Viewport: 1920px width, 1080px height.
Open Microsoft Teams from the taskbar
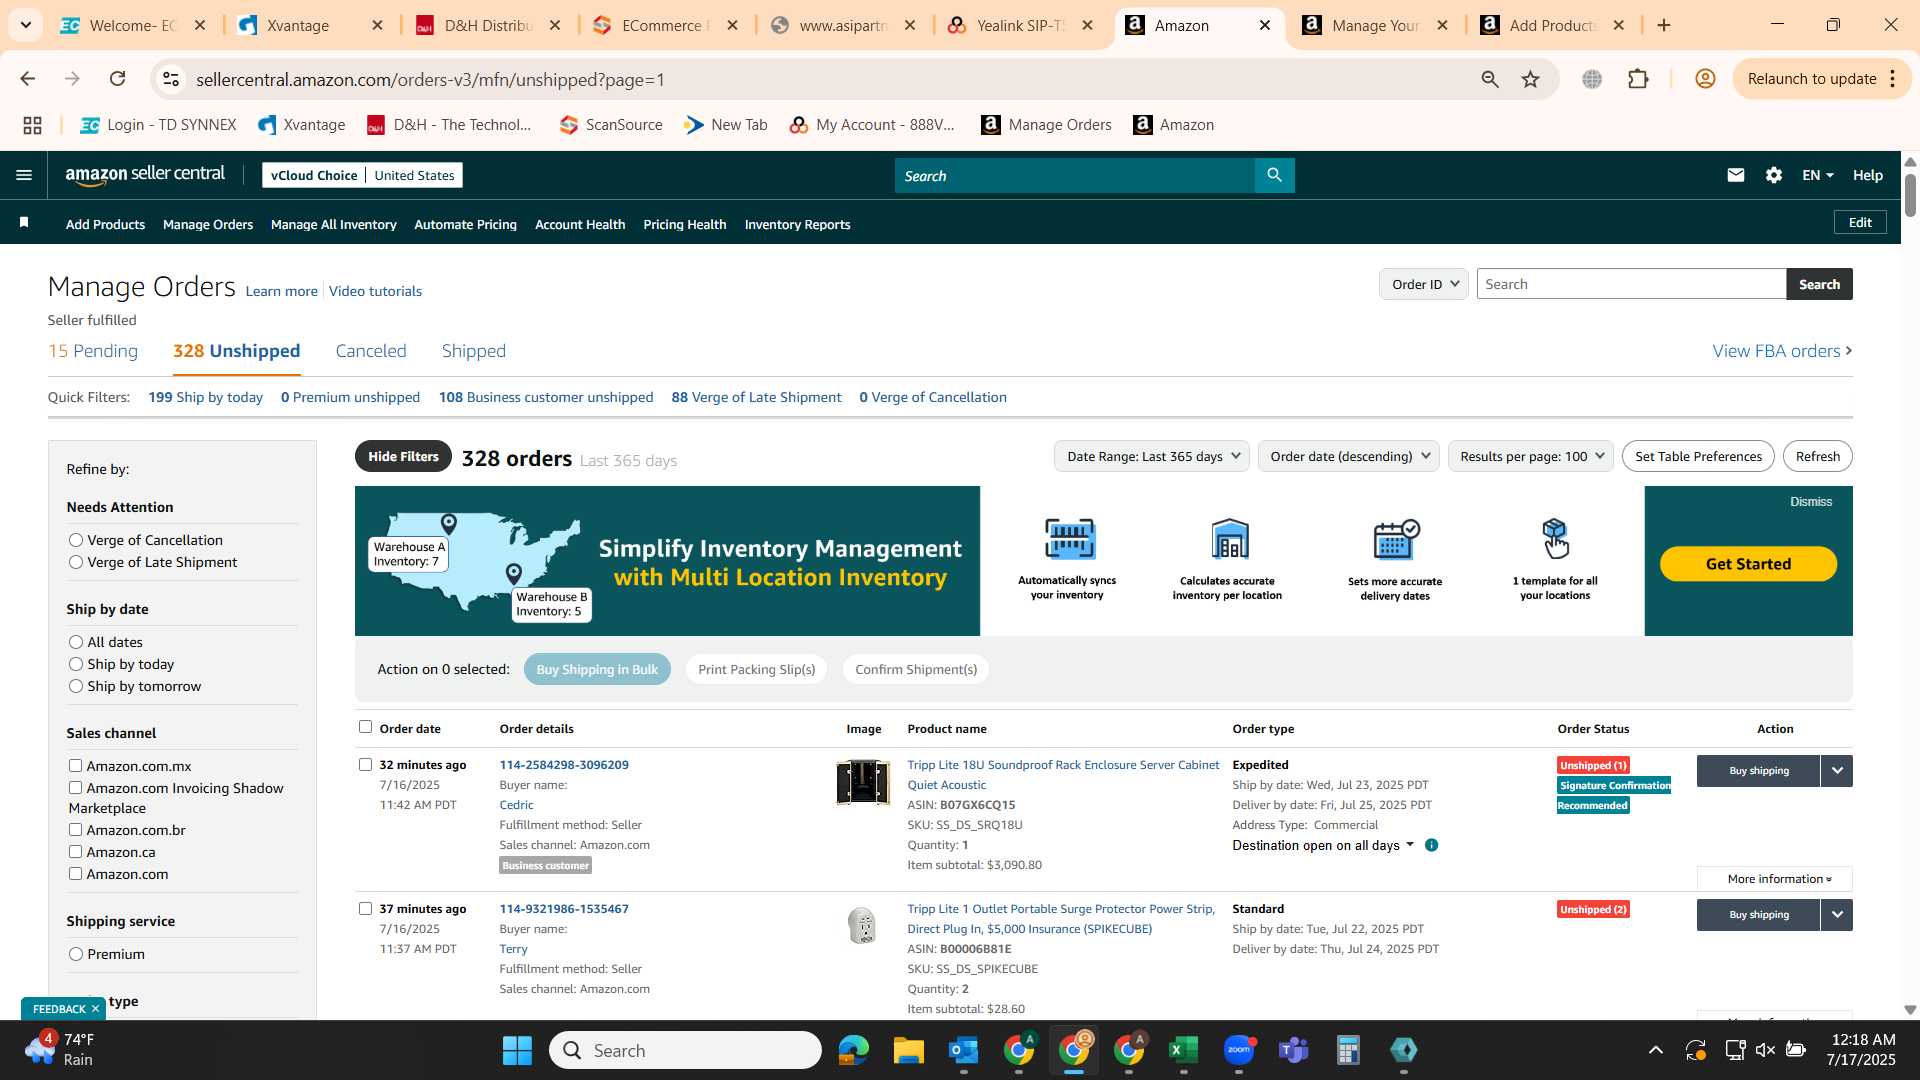(1294, 1050)
